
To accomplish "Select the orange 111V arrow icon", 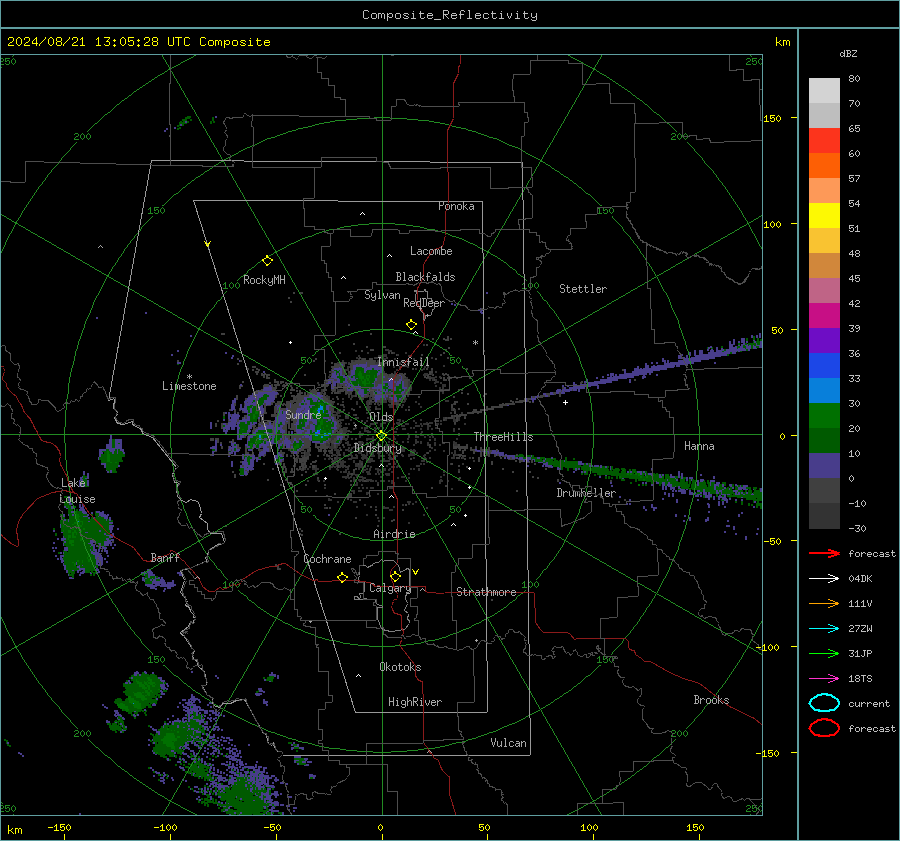I will point(824,603).
